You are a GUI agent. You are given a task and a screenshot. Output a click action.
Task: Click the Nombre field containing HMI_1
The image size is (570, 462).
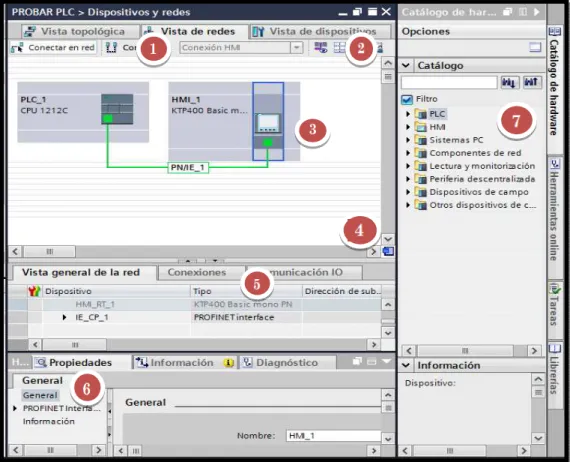(333, 435)
